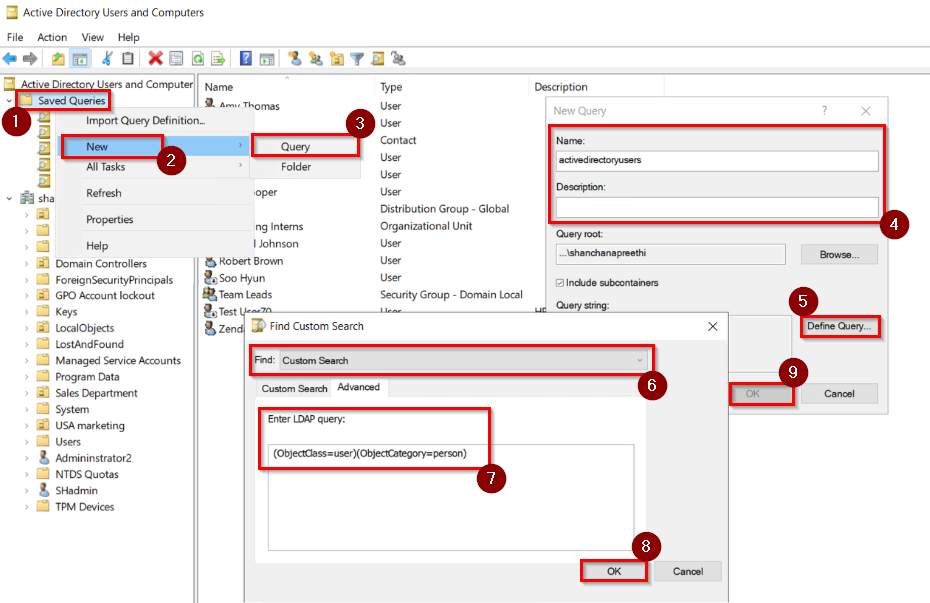Open the Set Filter Options icon

(357, 58)
